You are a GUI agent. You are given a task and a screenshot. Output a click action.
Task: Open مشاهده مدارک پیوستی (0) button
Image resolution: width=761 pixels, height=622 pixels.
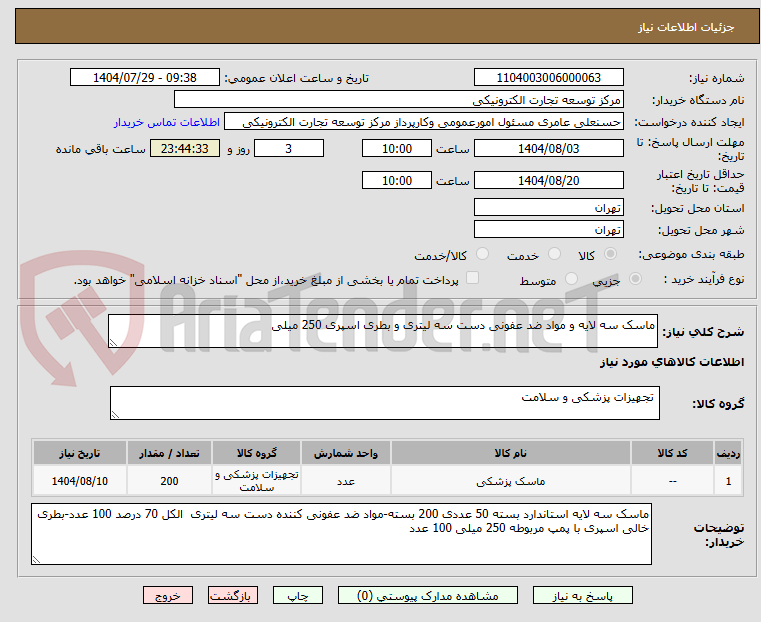point(428,595)
